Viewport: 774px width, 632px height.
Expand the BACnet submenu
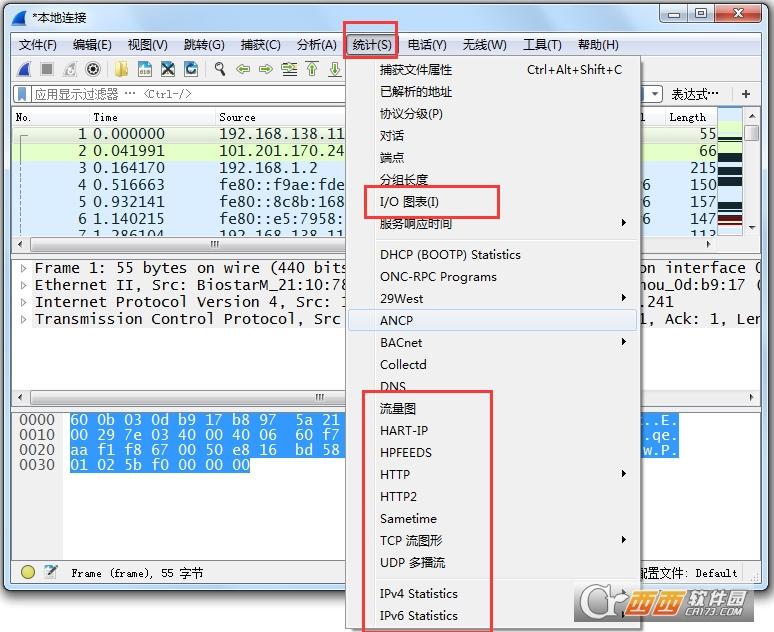tap(492, 343)
